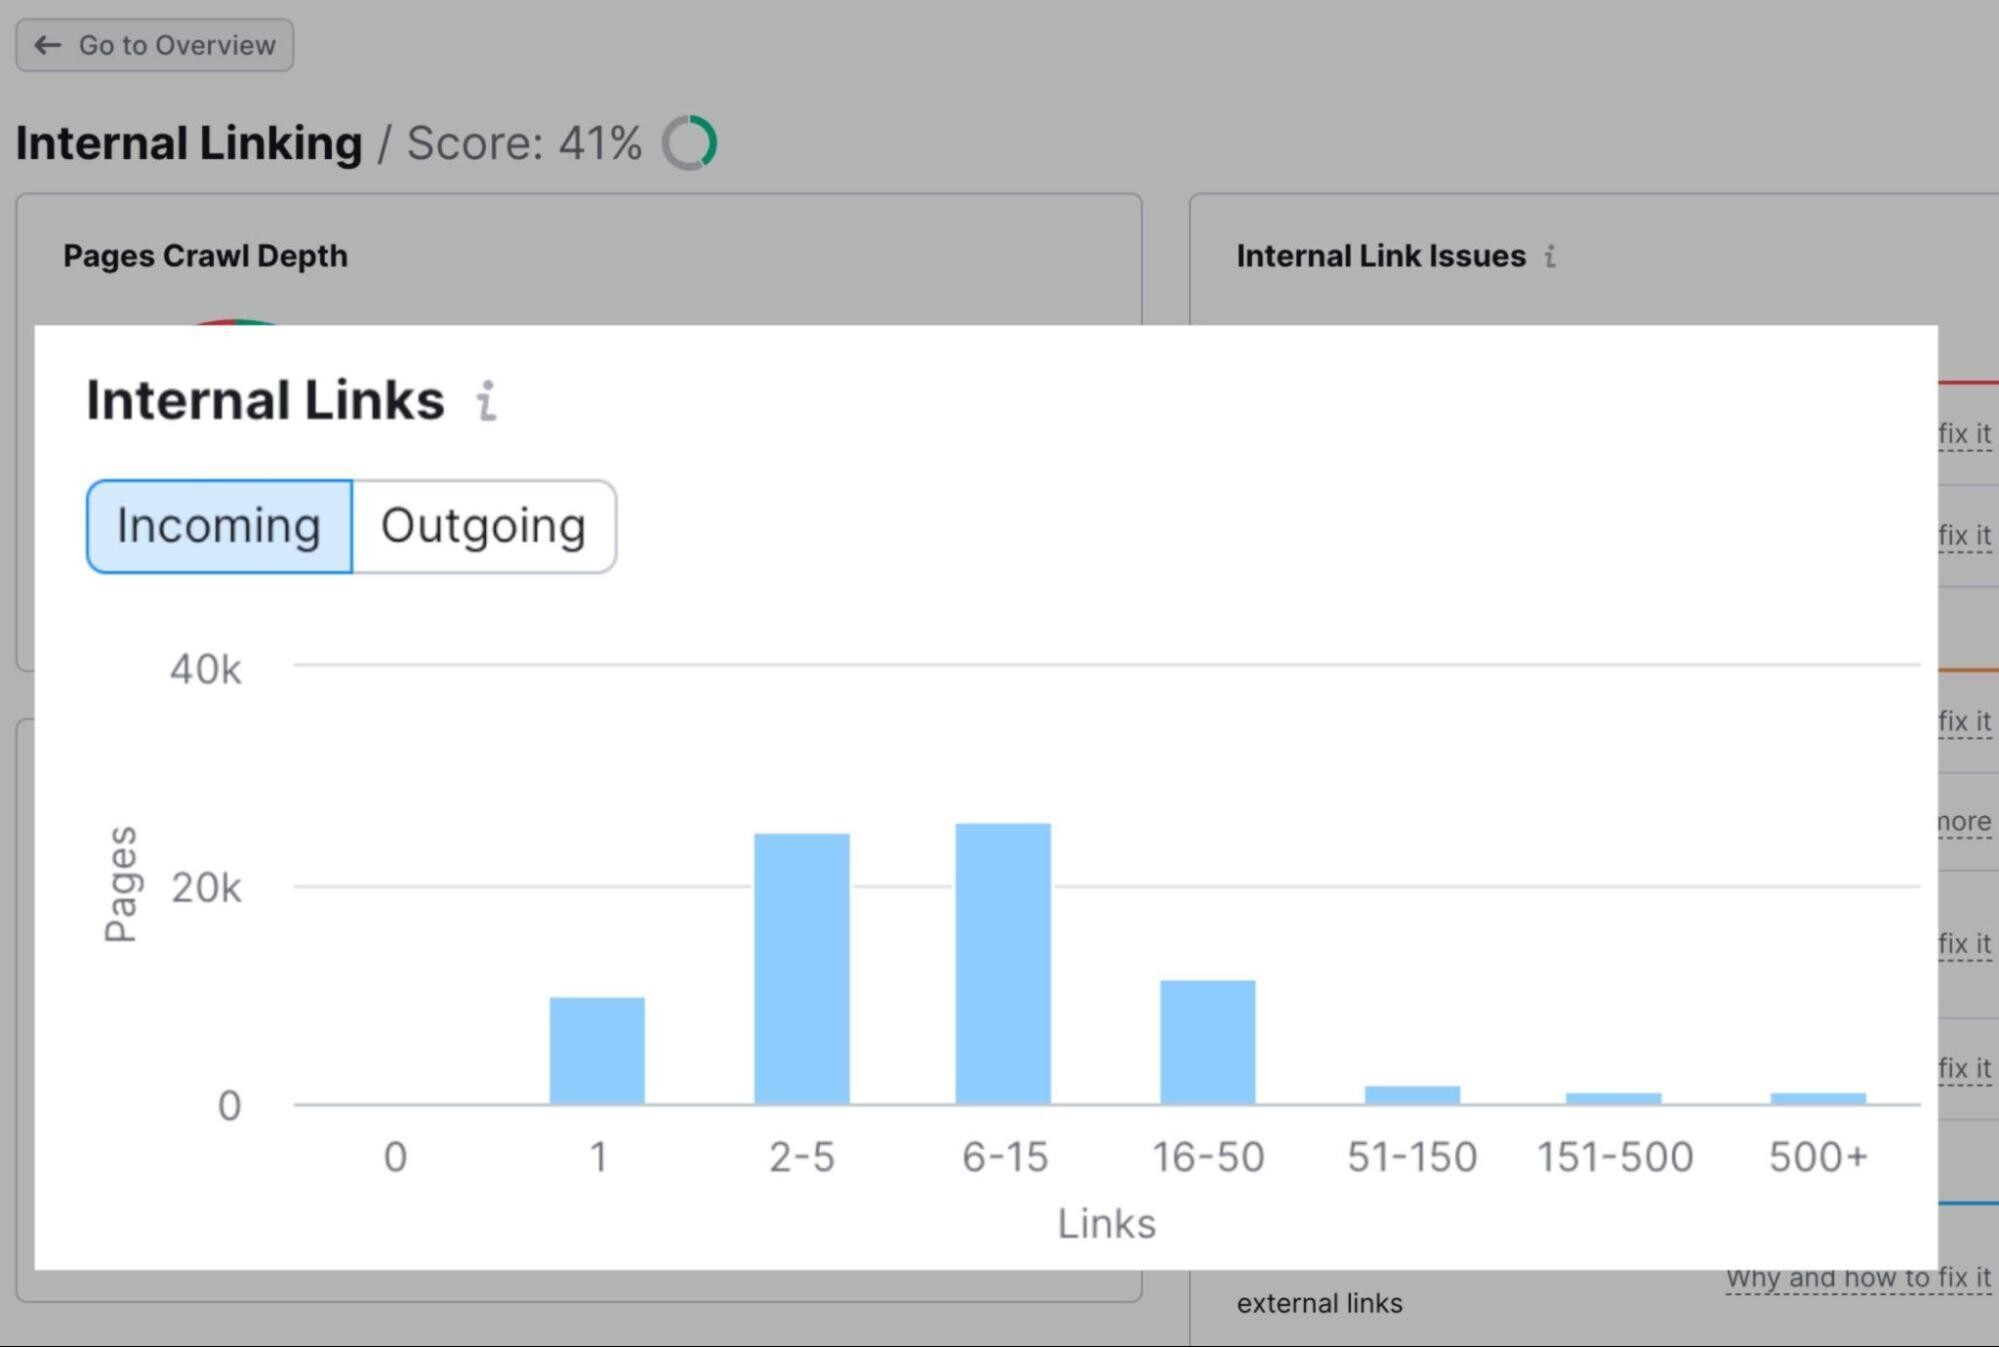Switch to the Outgoing links tab
Screen dimensions: 1999x1347
pyautogui.click(x=484, y=526)
